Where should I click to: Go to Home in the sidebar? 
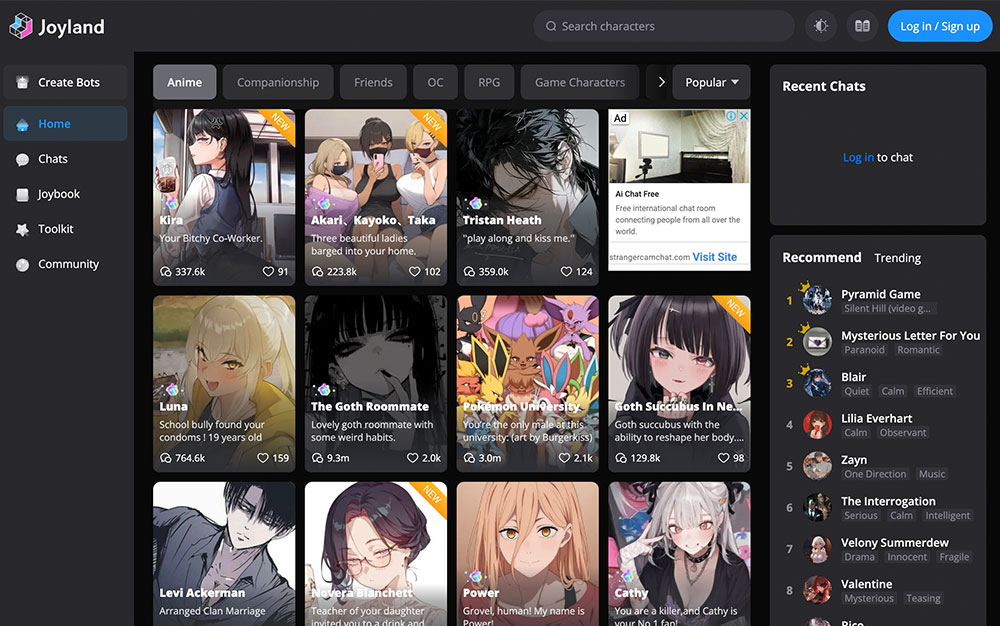[x=66, y=124]
